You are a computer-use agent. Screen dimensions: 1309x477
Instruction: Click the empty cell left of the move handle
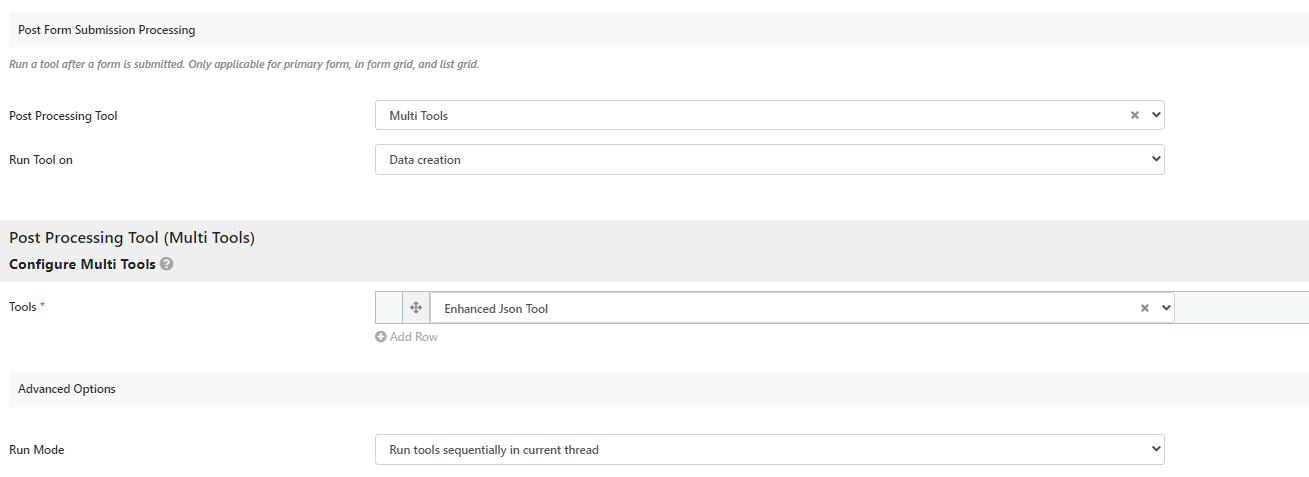click(x=389, y=308)
